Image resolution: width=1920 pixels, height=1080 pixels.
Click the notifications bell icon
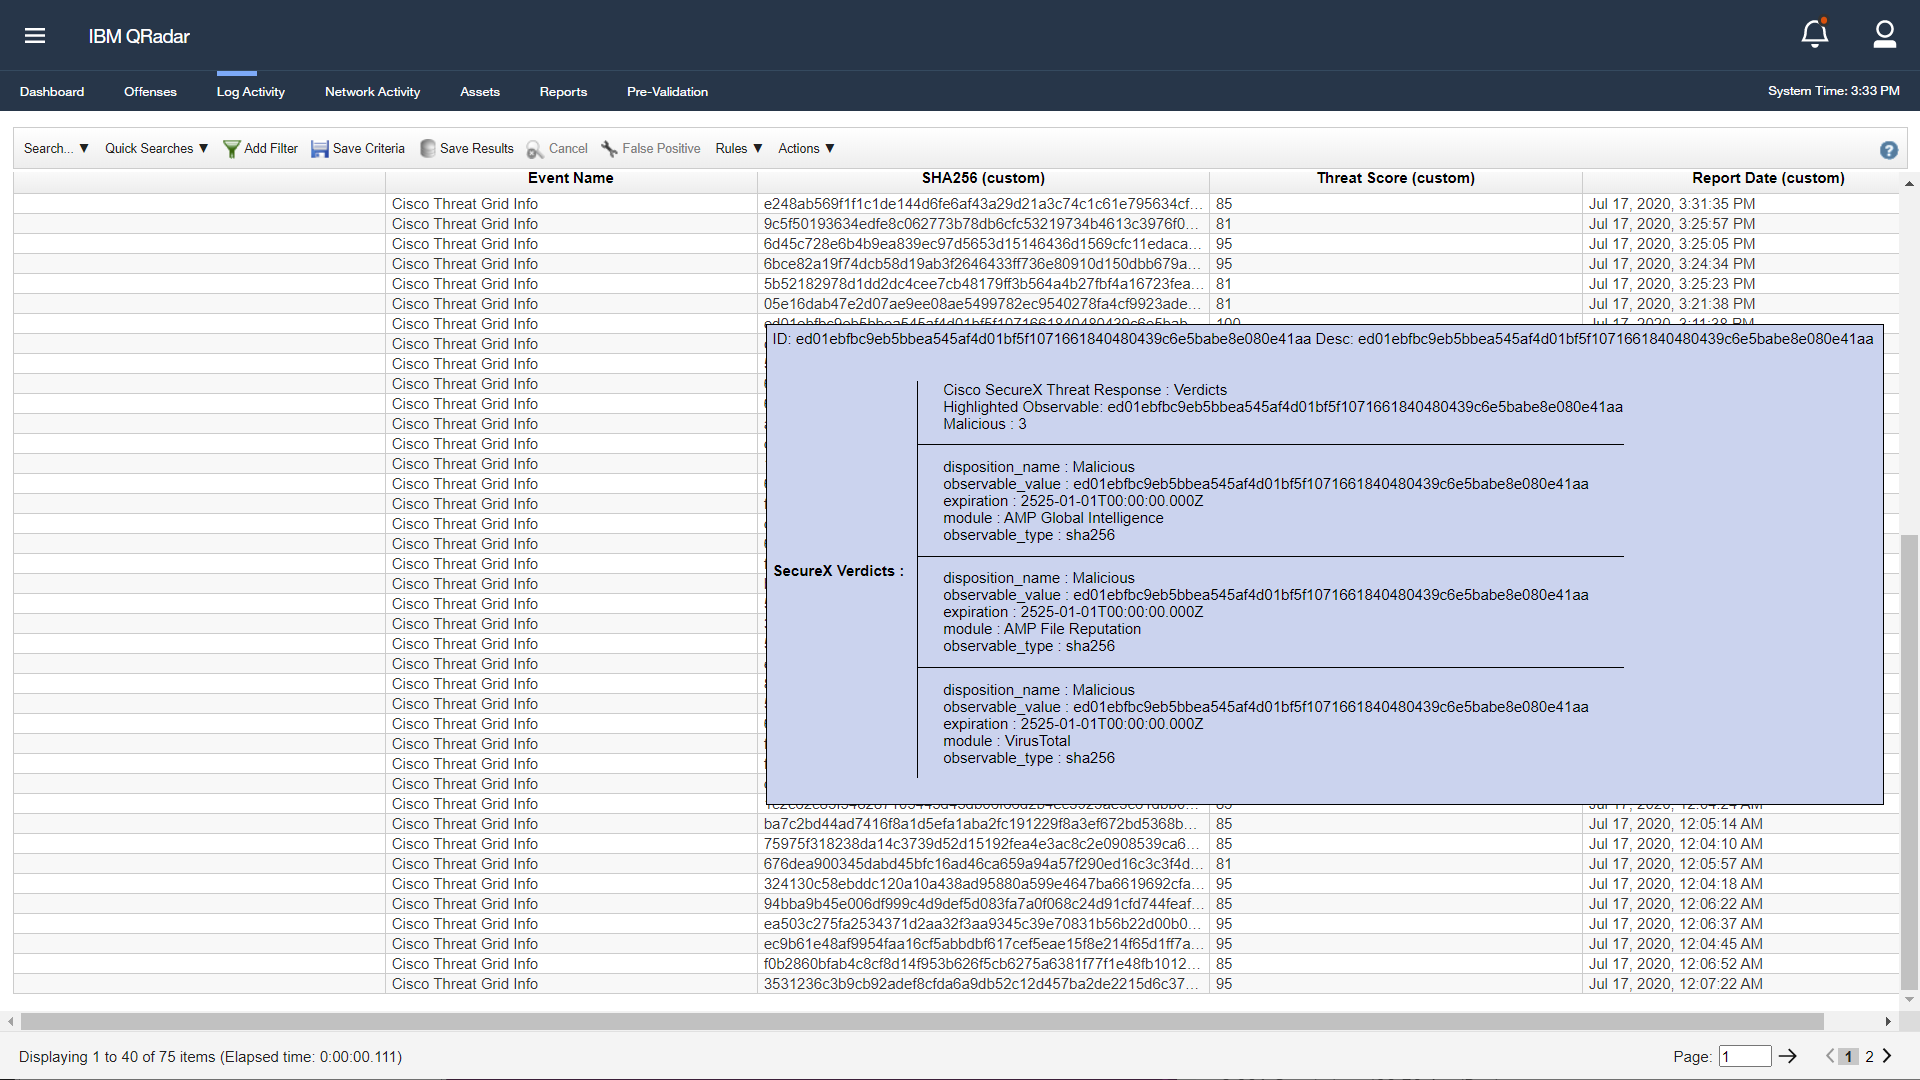coord(1814,35)
